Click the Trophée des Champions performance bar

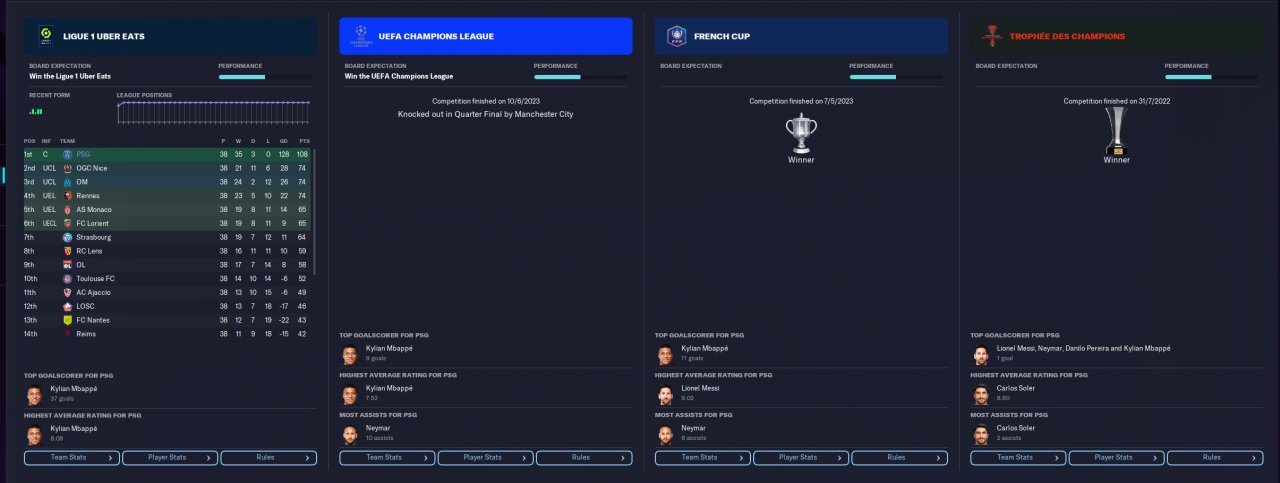point(1210,77)
